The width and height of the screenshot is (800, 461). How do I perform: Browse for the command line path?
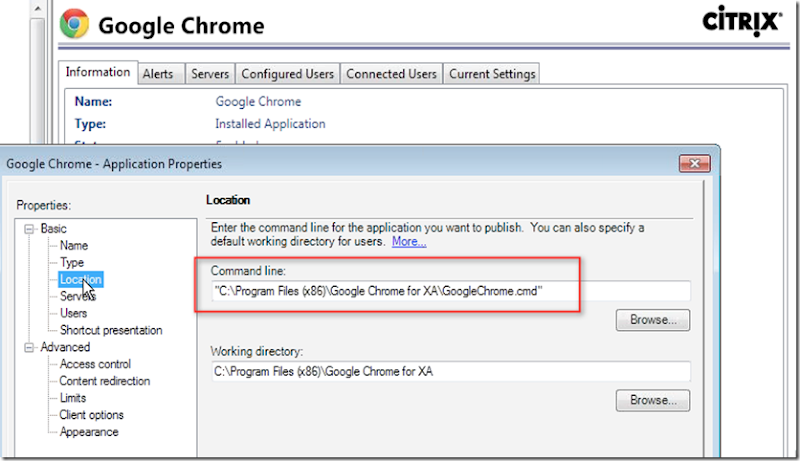[x=653, y=320]
